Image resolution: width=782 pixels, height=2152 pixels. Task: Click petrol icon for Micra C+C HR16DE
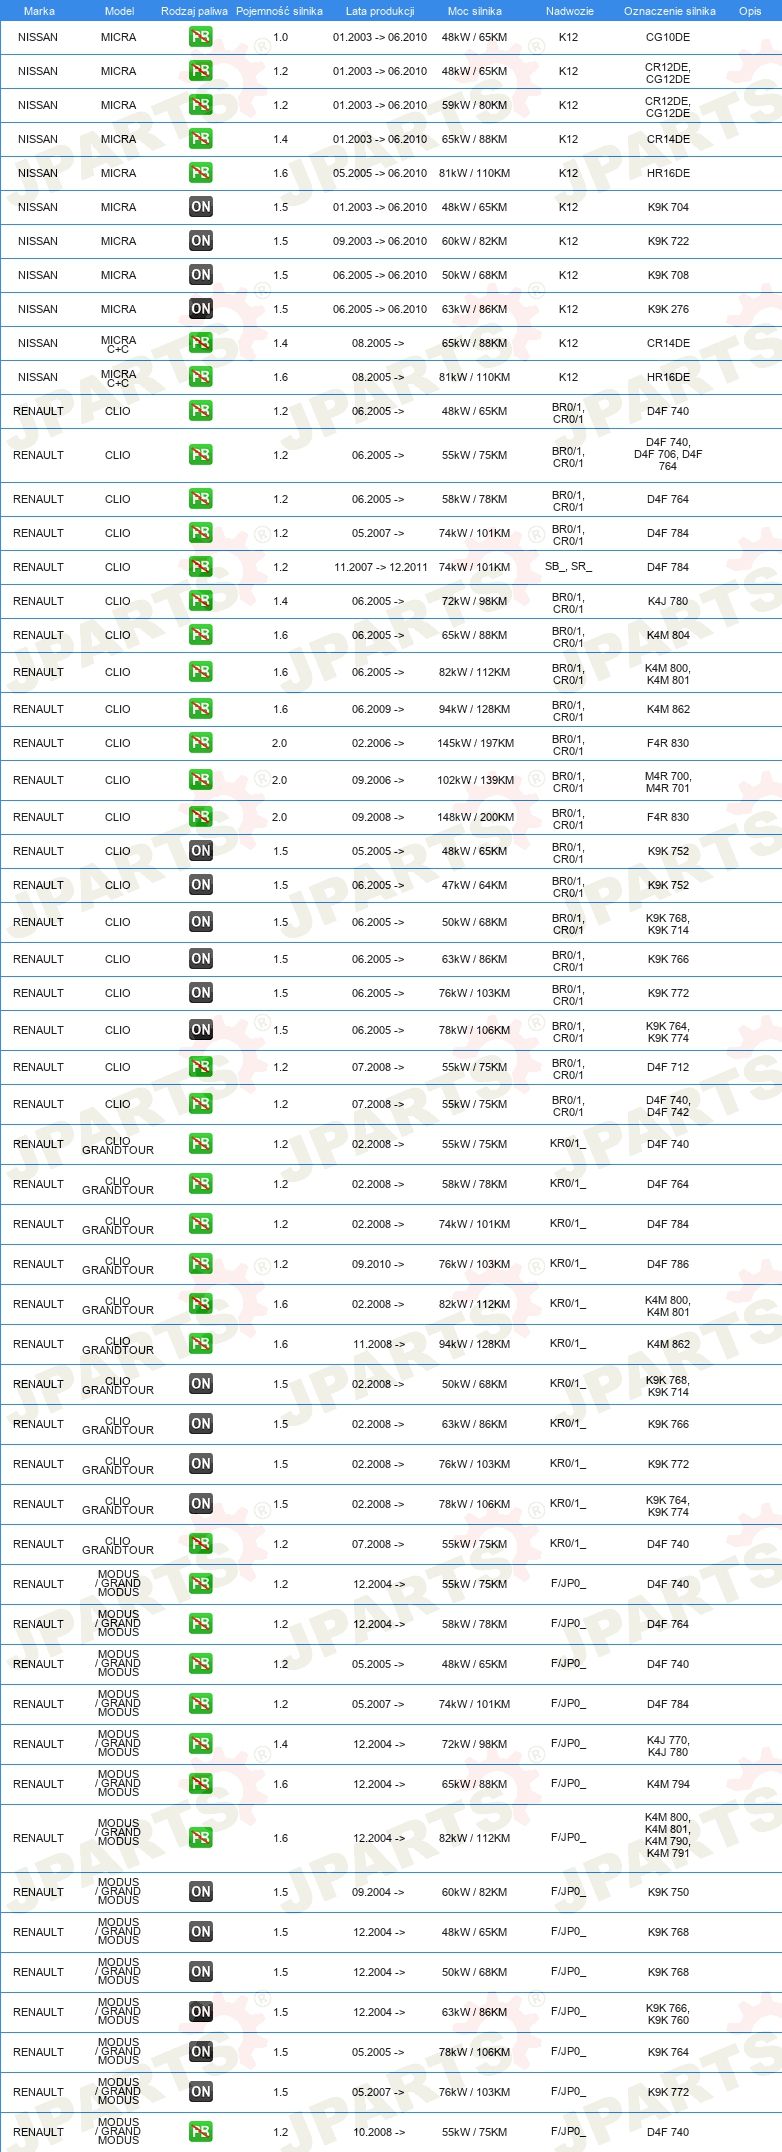coord(200,377)
